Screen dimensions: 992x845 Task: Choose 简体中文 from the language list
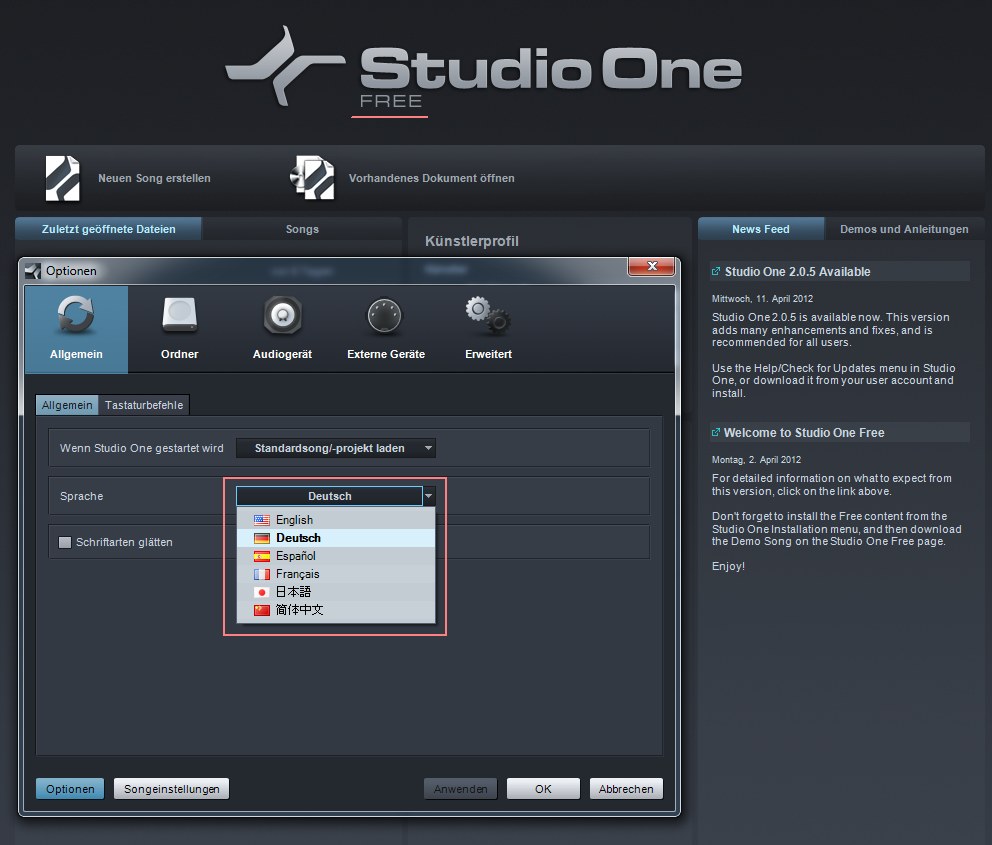tap(335, 610)
